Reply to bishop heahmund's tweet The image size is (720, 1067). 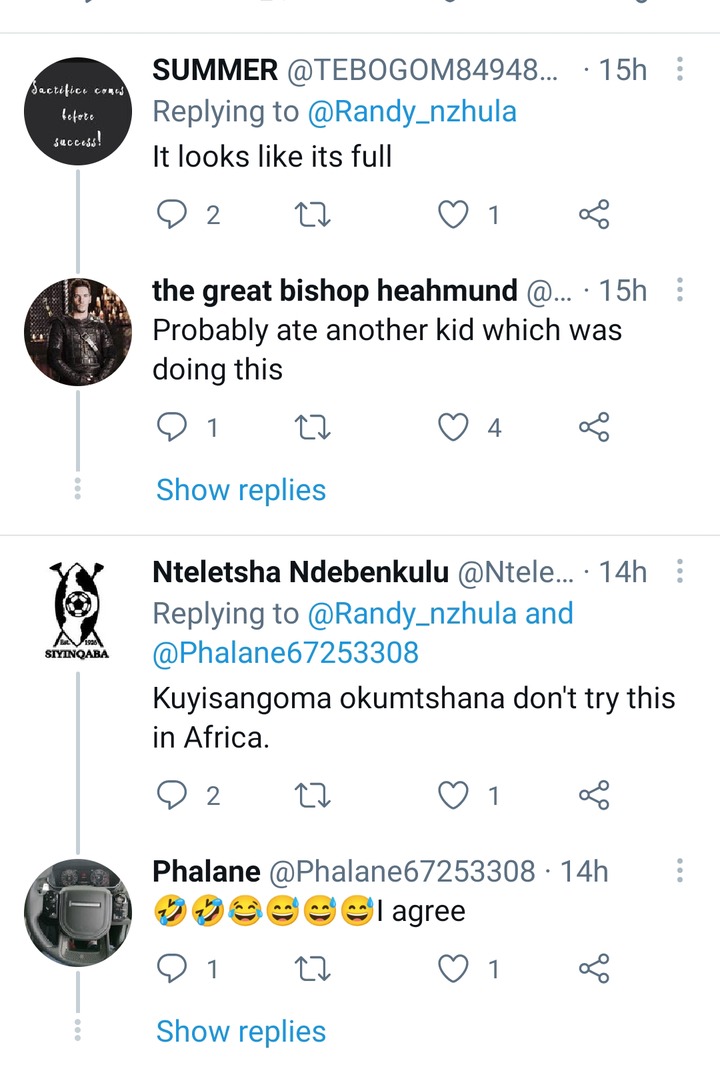[171, 427]
